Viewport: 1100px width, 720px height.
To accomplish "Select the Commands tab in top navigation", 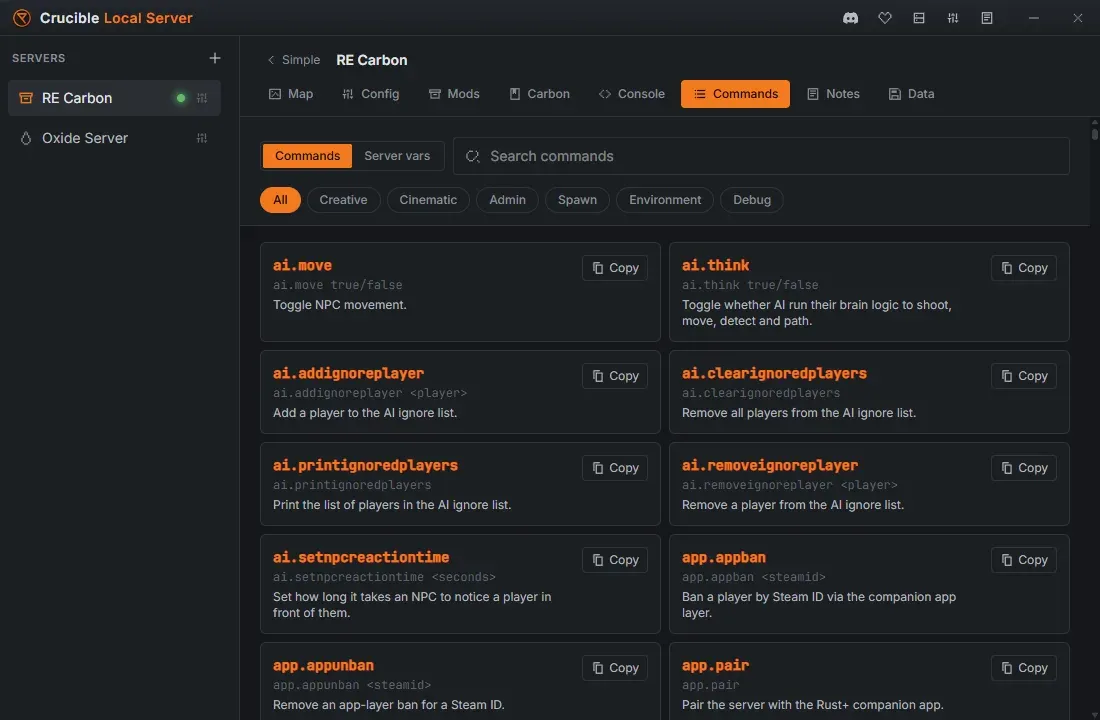I will 735,94.
